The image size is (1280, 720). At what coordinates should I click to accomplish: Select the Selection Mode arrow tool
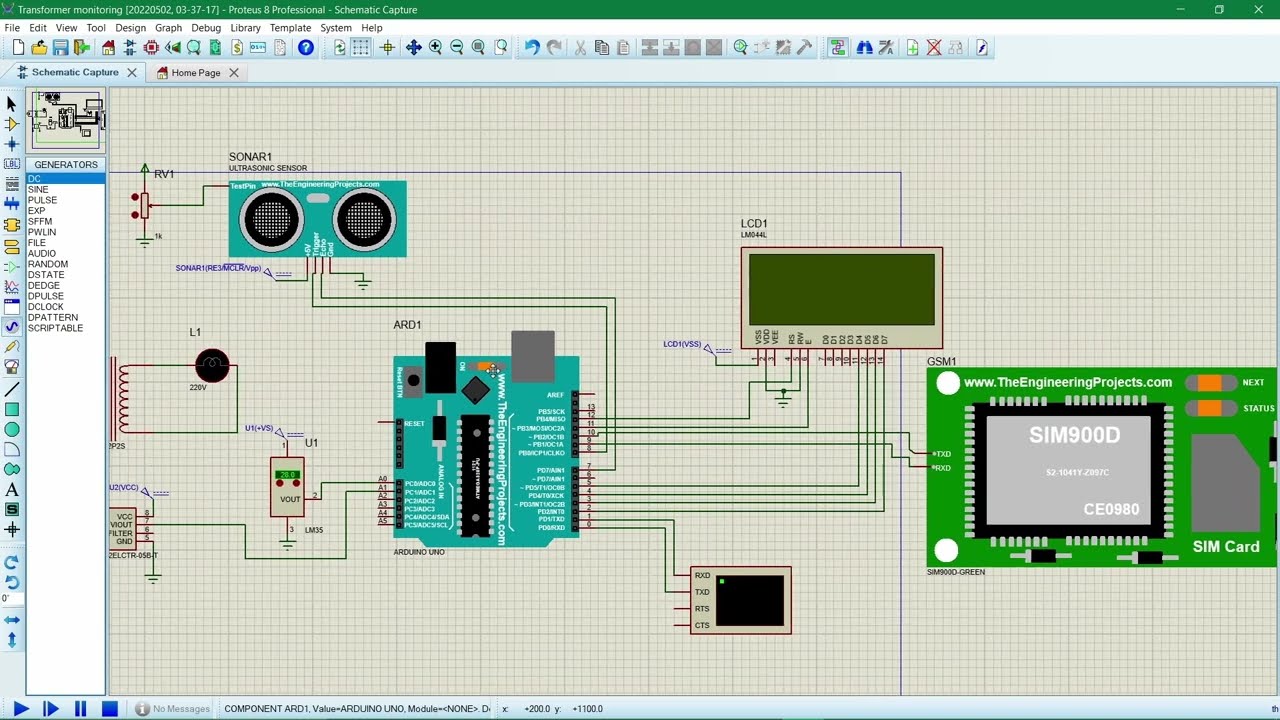tap(12, 104)
